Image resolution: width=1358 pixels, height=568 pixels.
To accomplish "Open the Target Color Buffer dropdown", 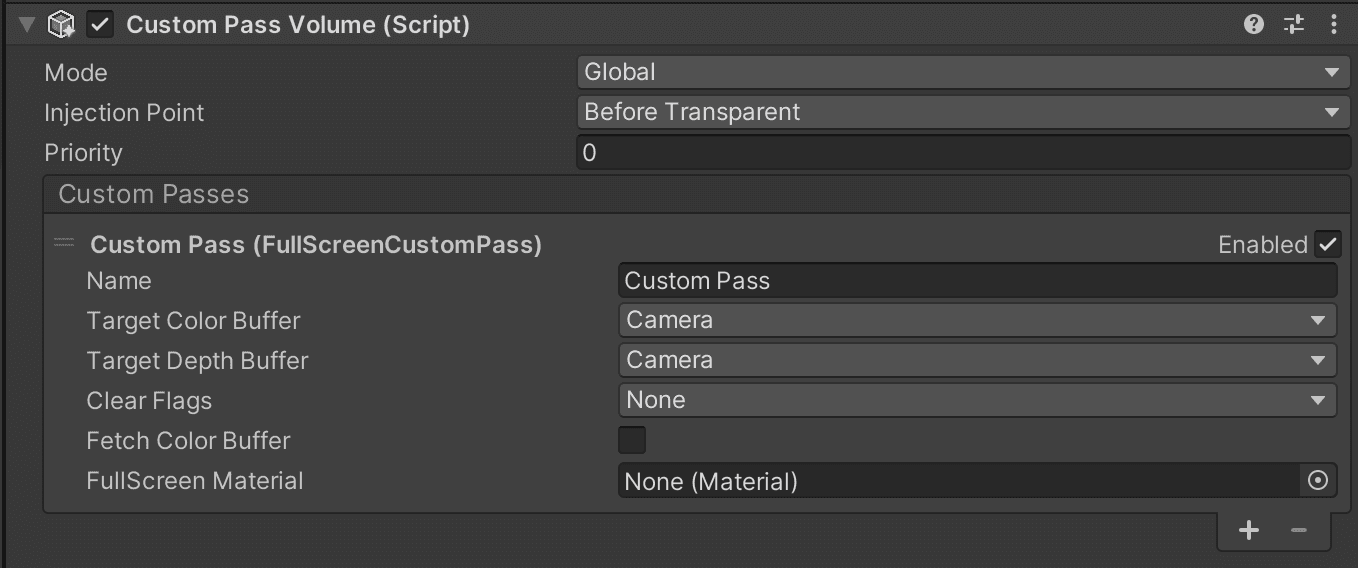I will pyautogui.click(x=977, y=320).
